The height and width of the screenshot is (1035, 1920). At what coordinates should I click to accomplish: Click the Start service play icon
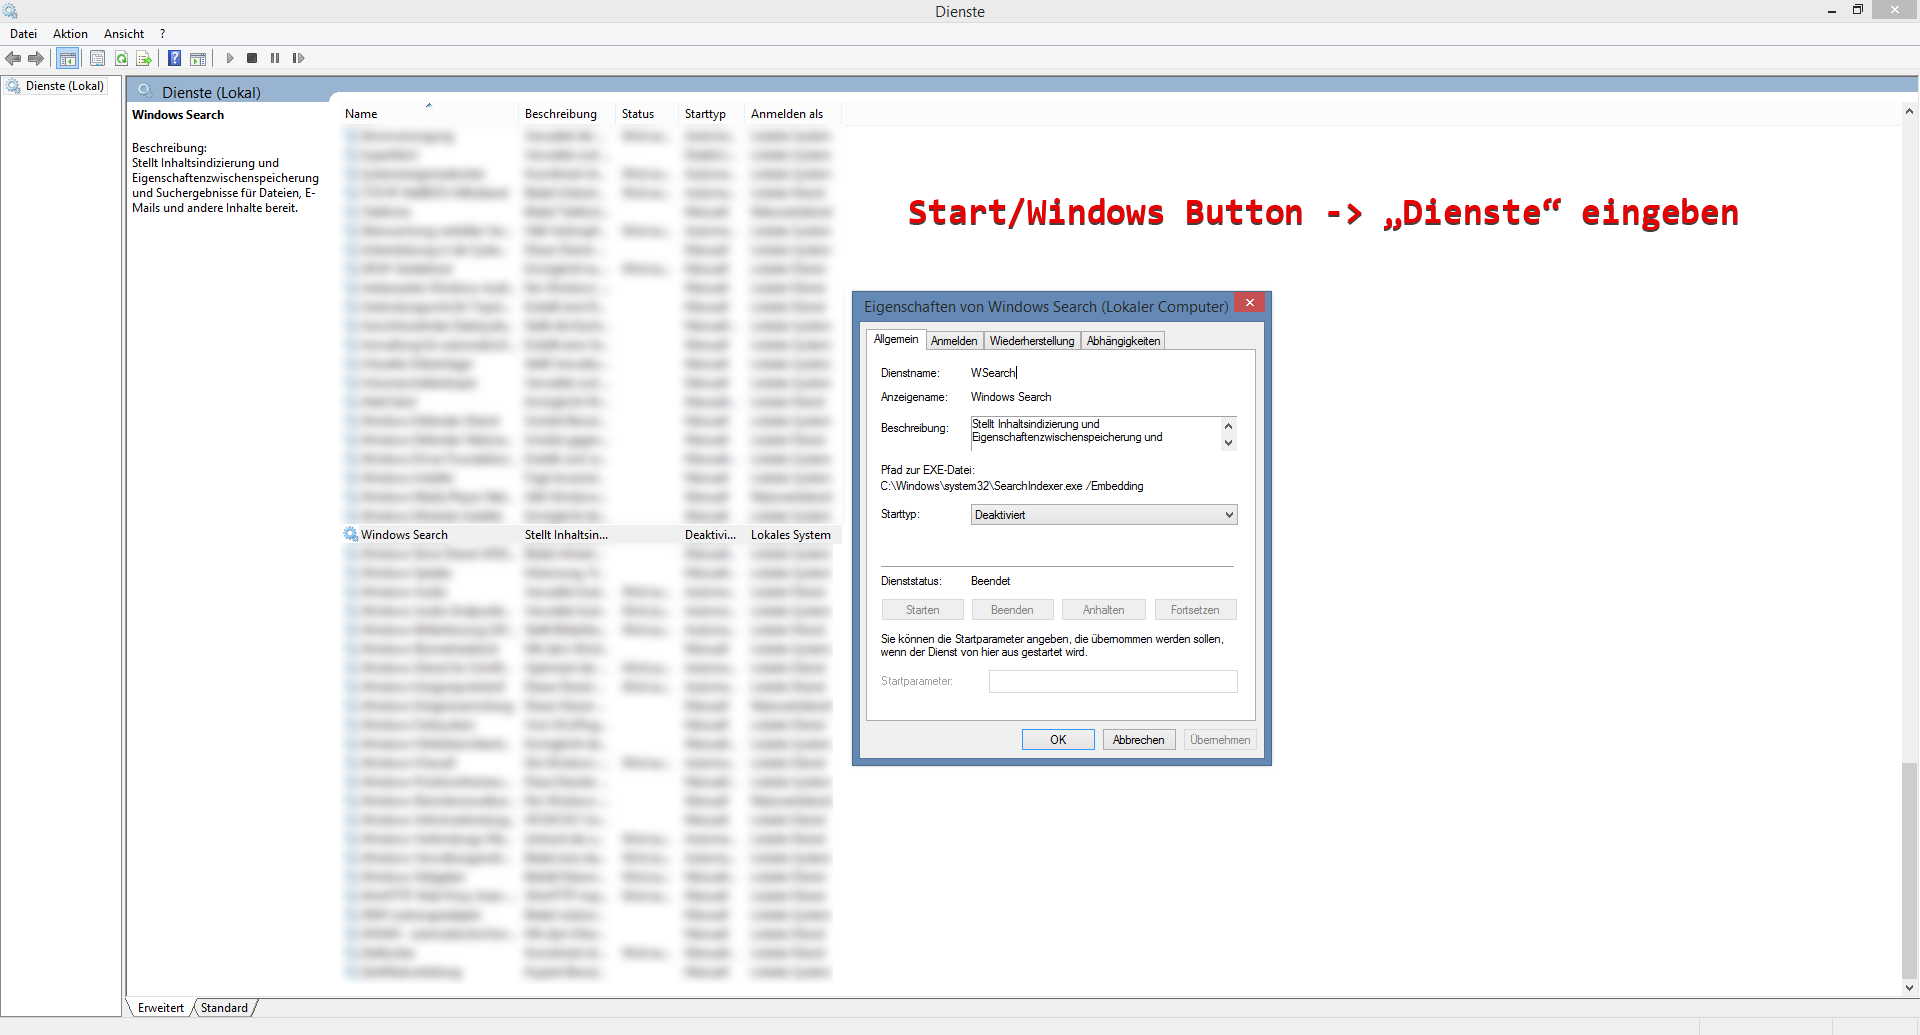click(x=230, y=58)
